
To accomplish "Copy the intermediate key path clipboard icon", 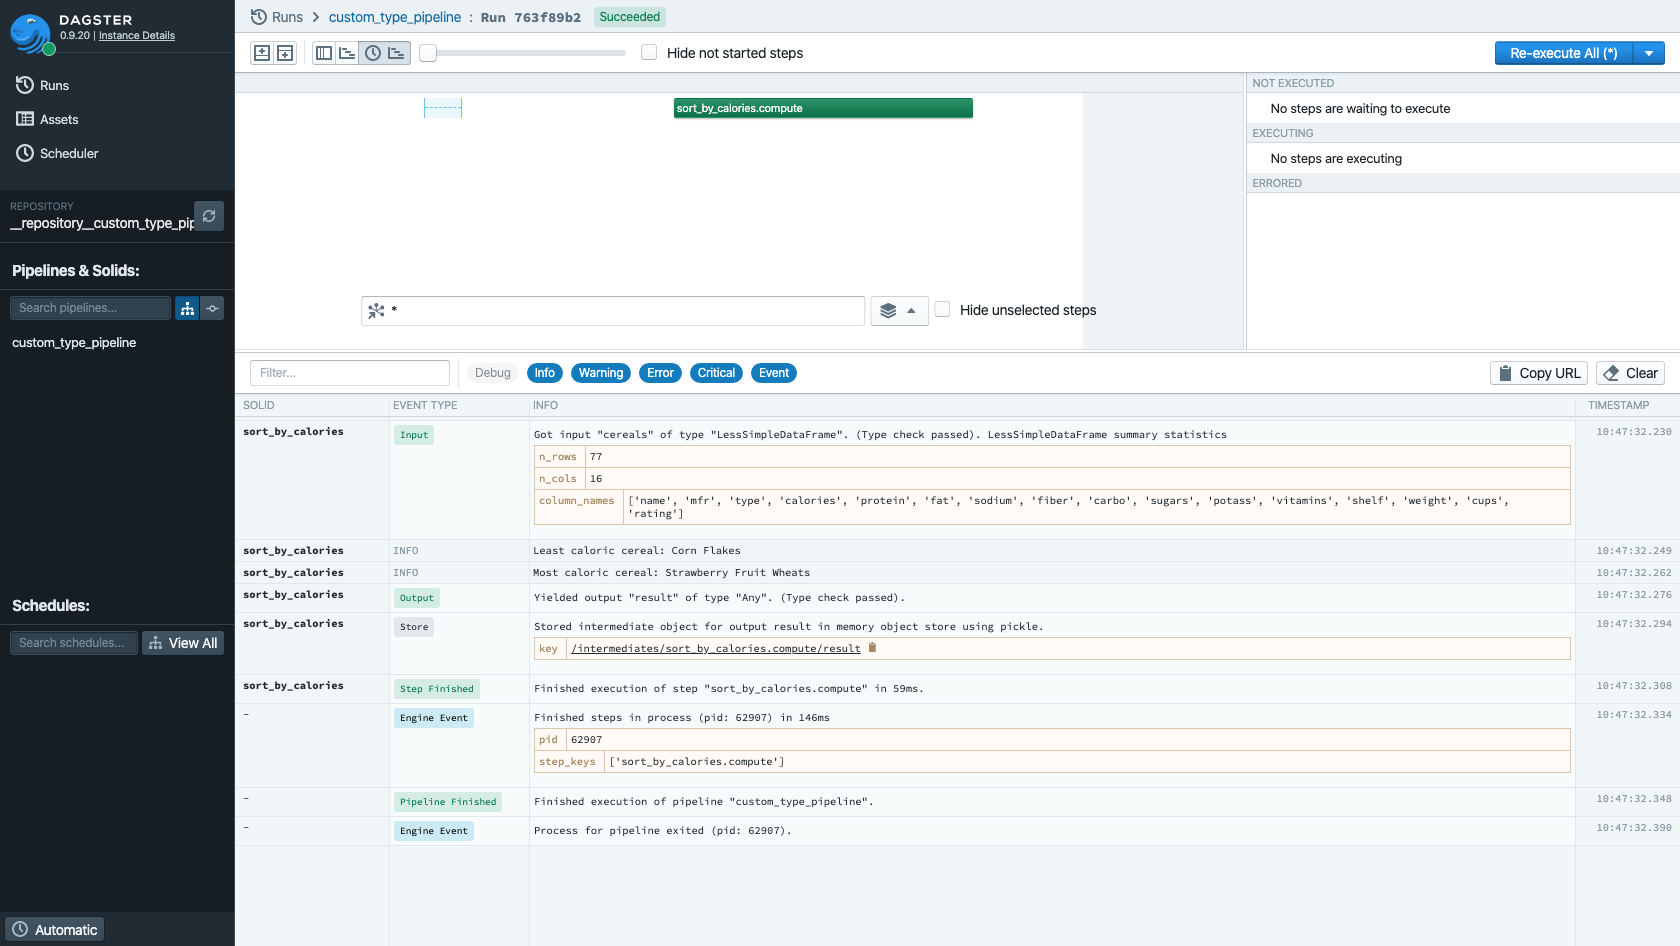I will (872, 648).
